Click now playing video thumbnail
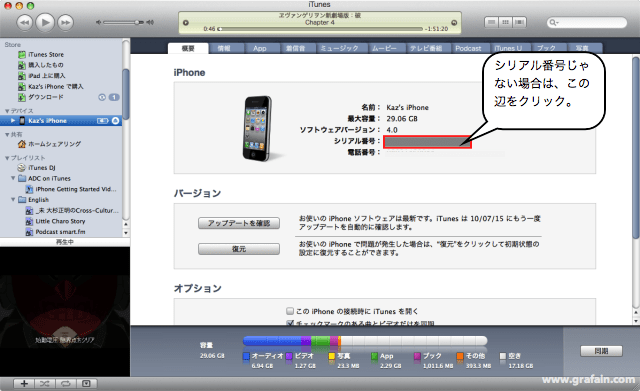Screen dimensions: 640x391 65,311
